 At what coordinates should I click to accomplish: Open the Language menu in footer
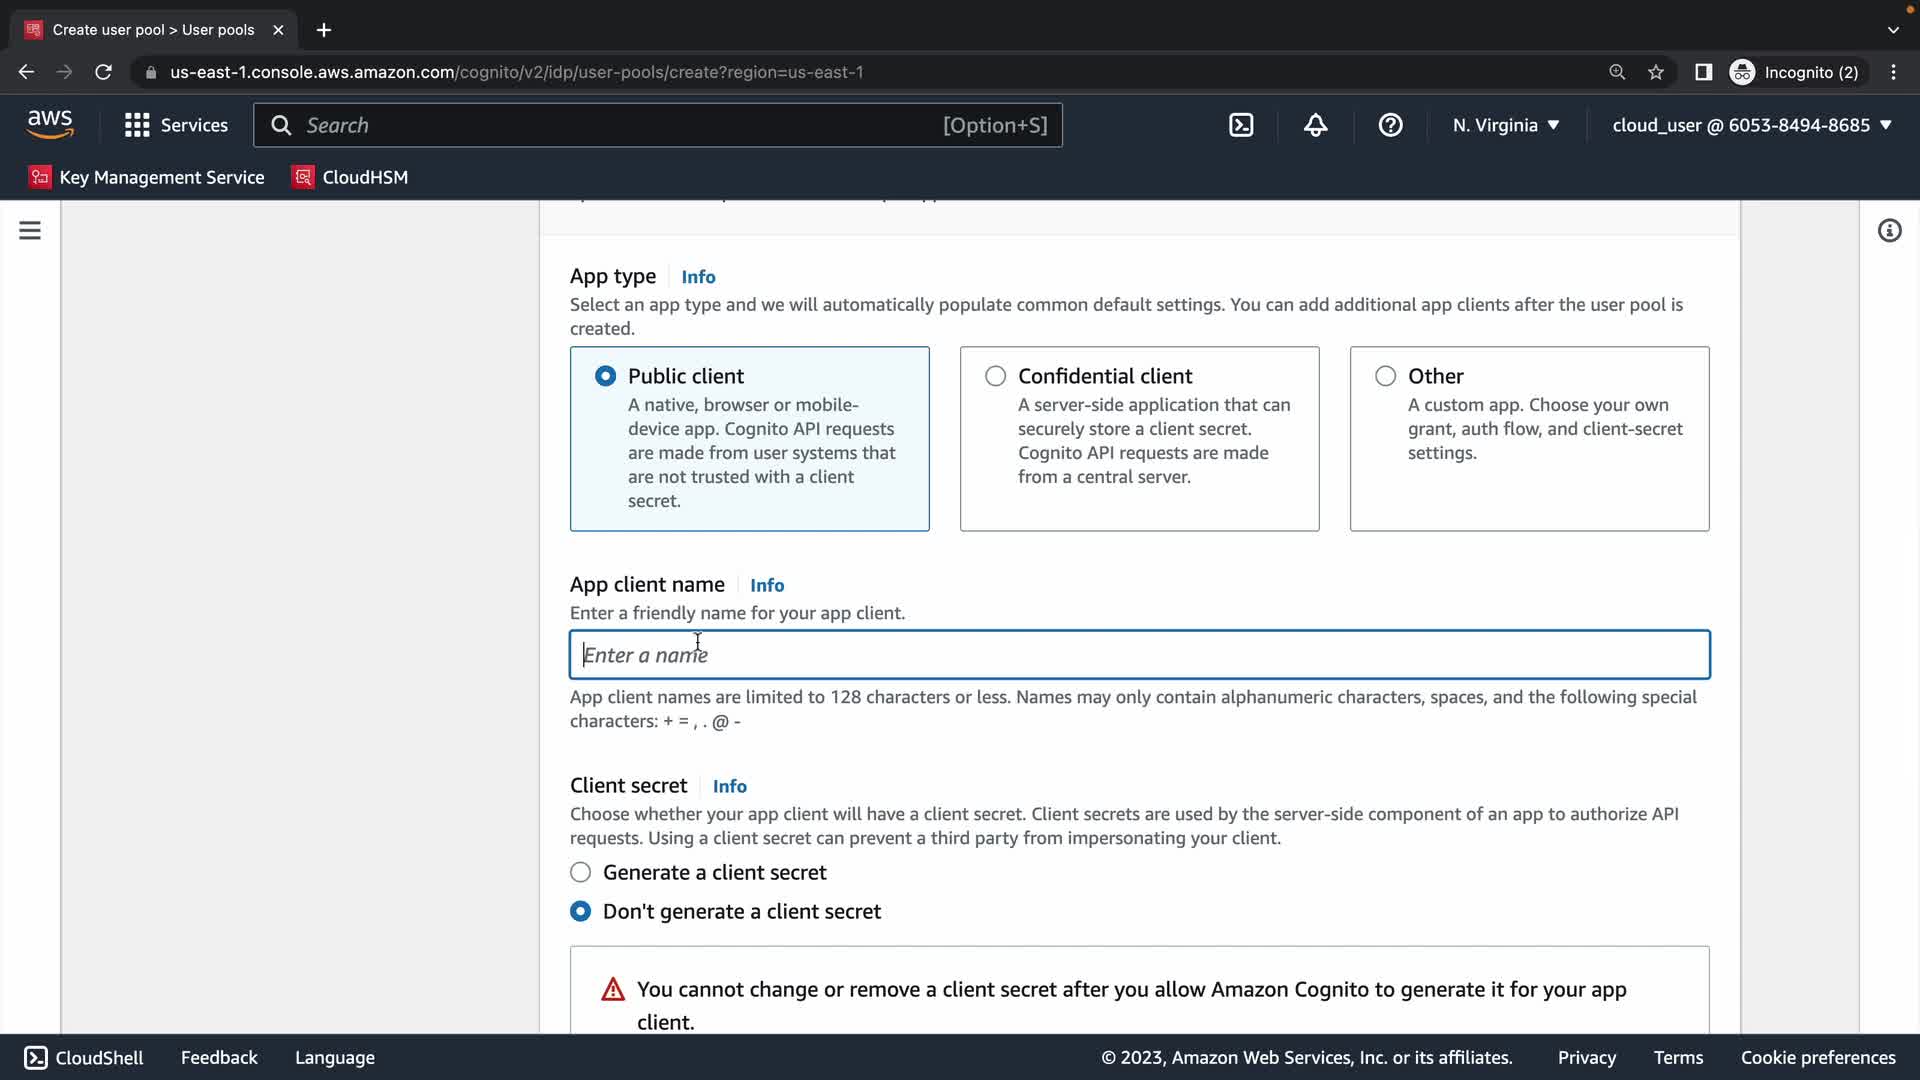[335, 1057]
